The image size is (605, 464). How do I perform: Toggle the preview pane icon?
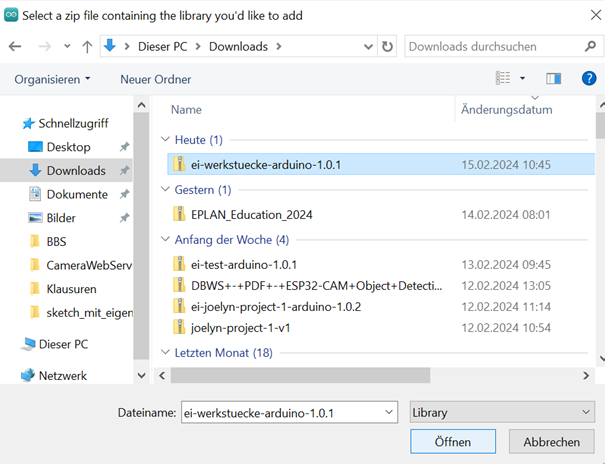tap(553, 78)
